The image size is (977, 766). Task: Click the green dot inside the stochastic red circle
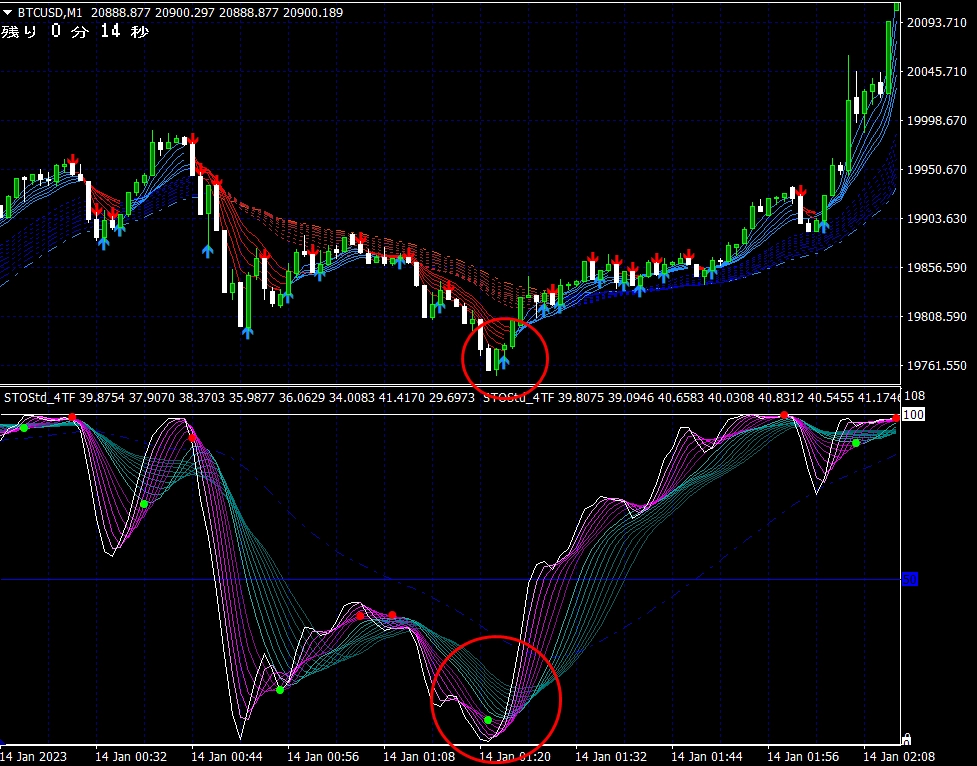488,720
